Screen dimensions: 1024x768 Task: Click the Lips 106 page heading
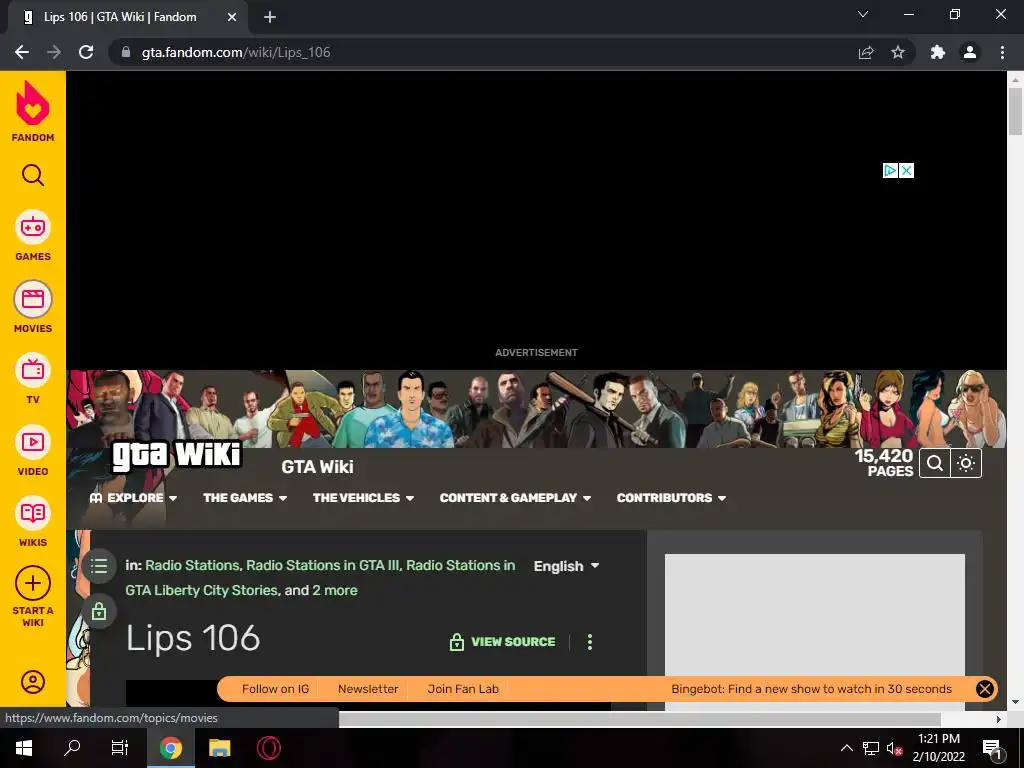pos(193,637)
